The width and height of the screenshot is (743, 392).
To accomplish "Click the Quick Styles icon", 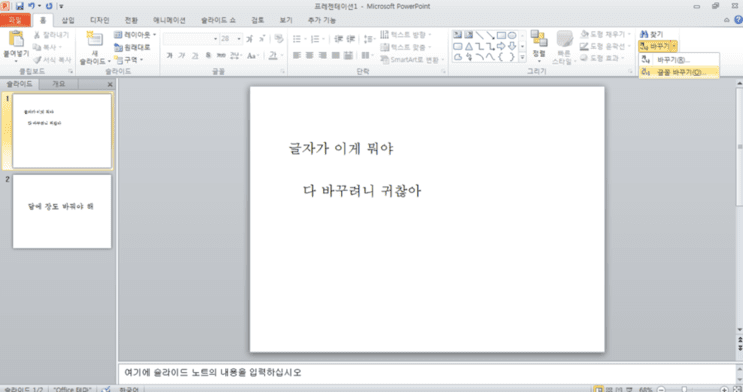I will coord(564,39).
